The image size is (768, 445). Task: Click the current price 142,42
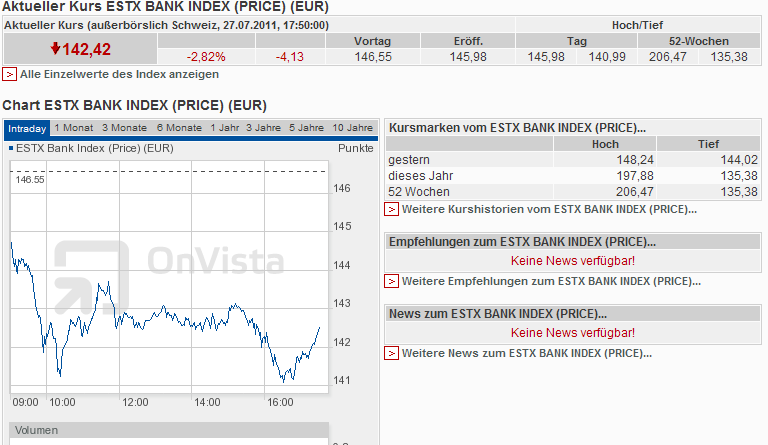[86, 49]
